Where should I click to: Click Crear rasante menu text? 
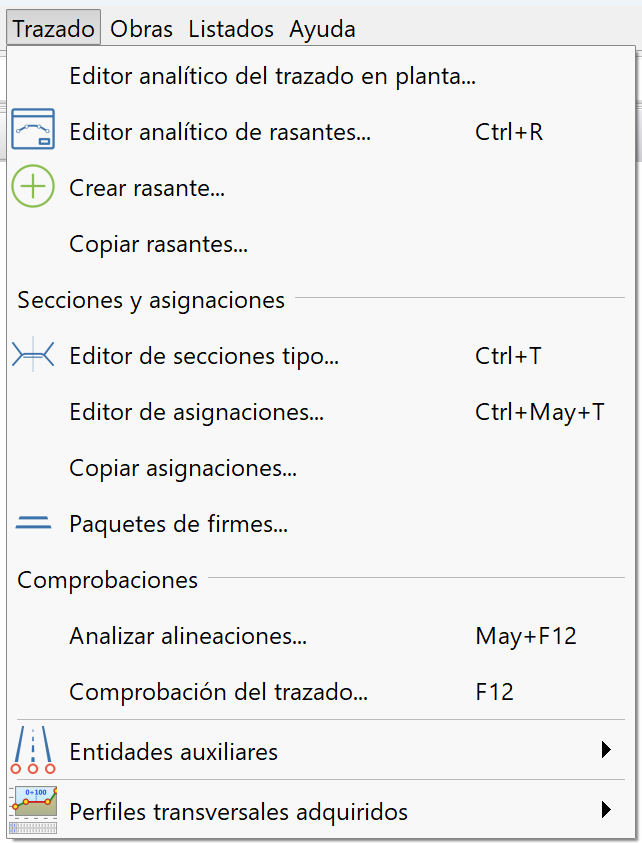pos(146,187)
